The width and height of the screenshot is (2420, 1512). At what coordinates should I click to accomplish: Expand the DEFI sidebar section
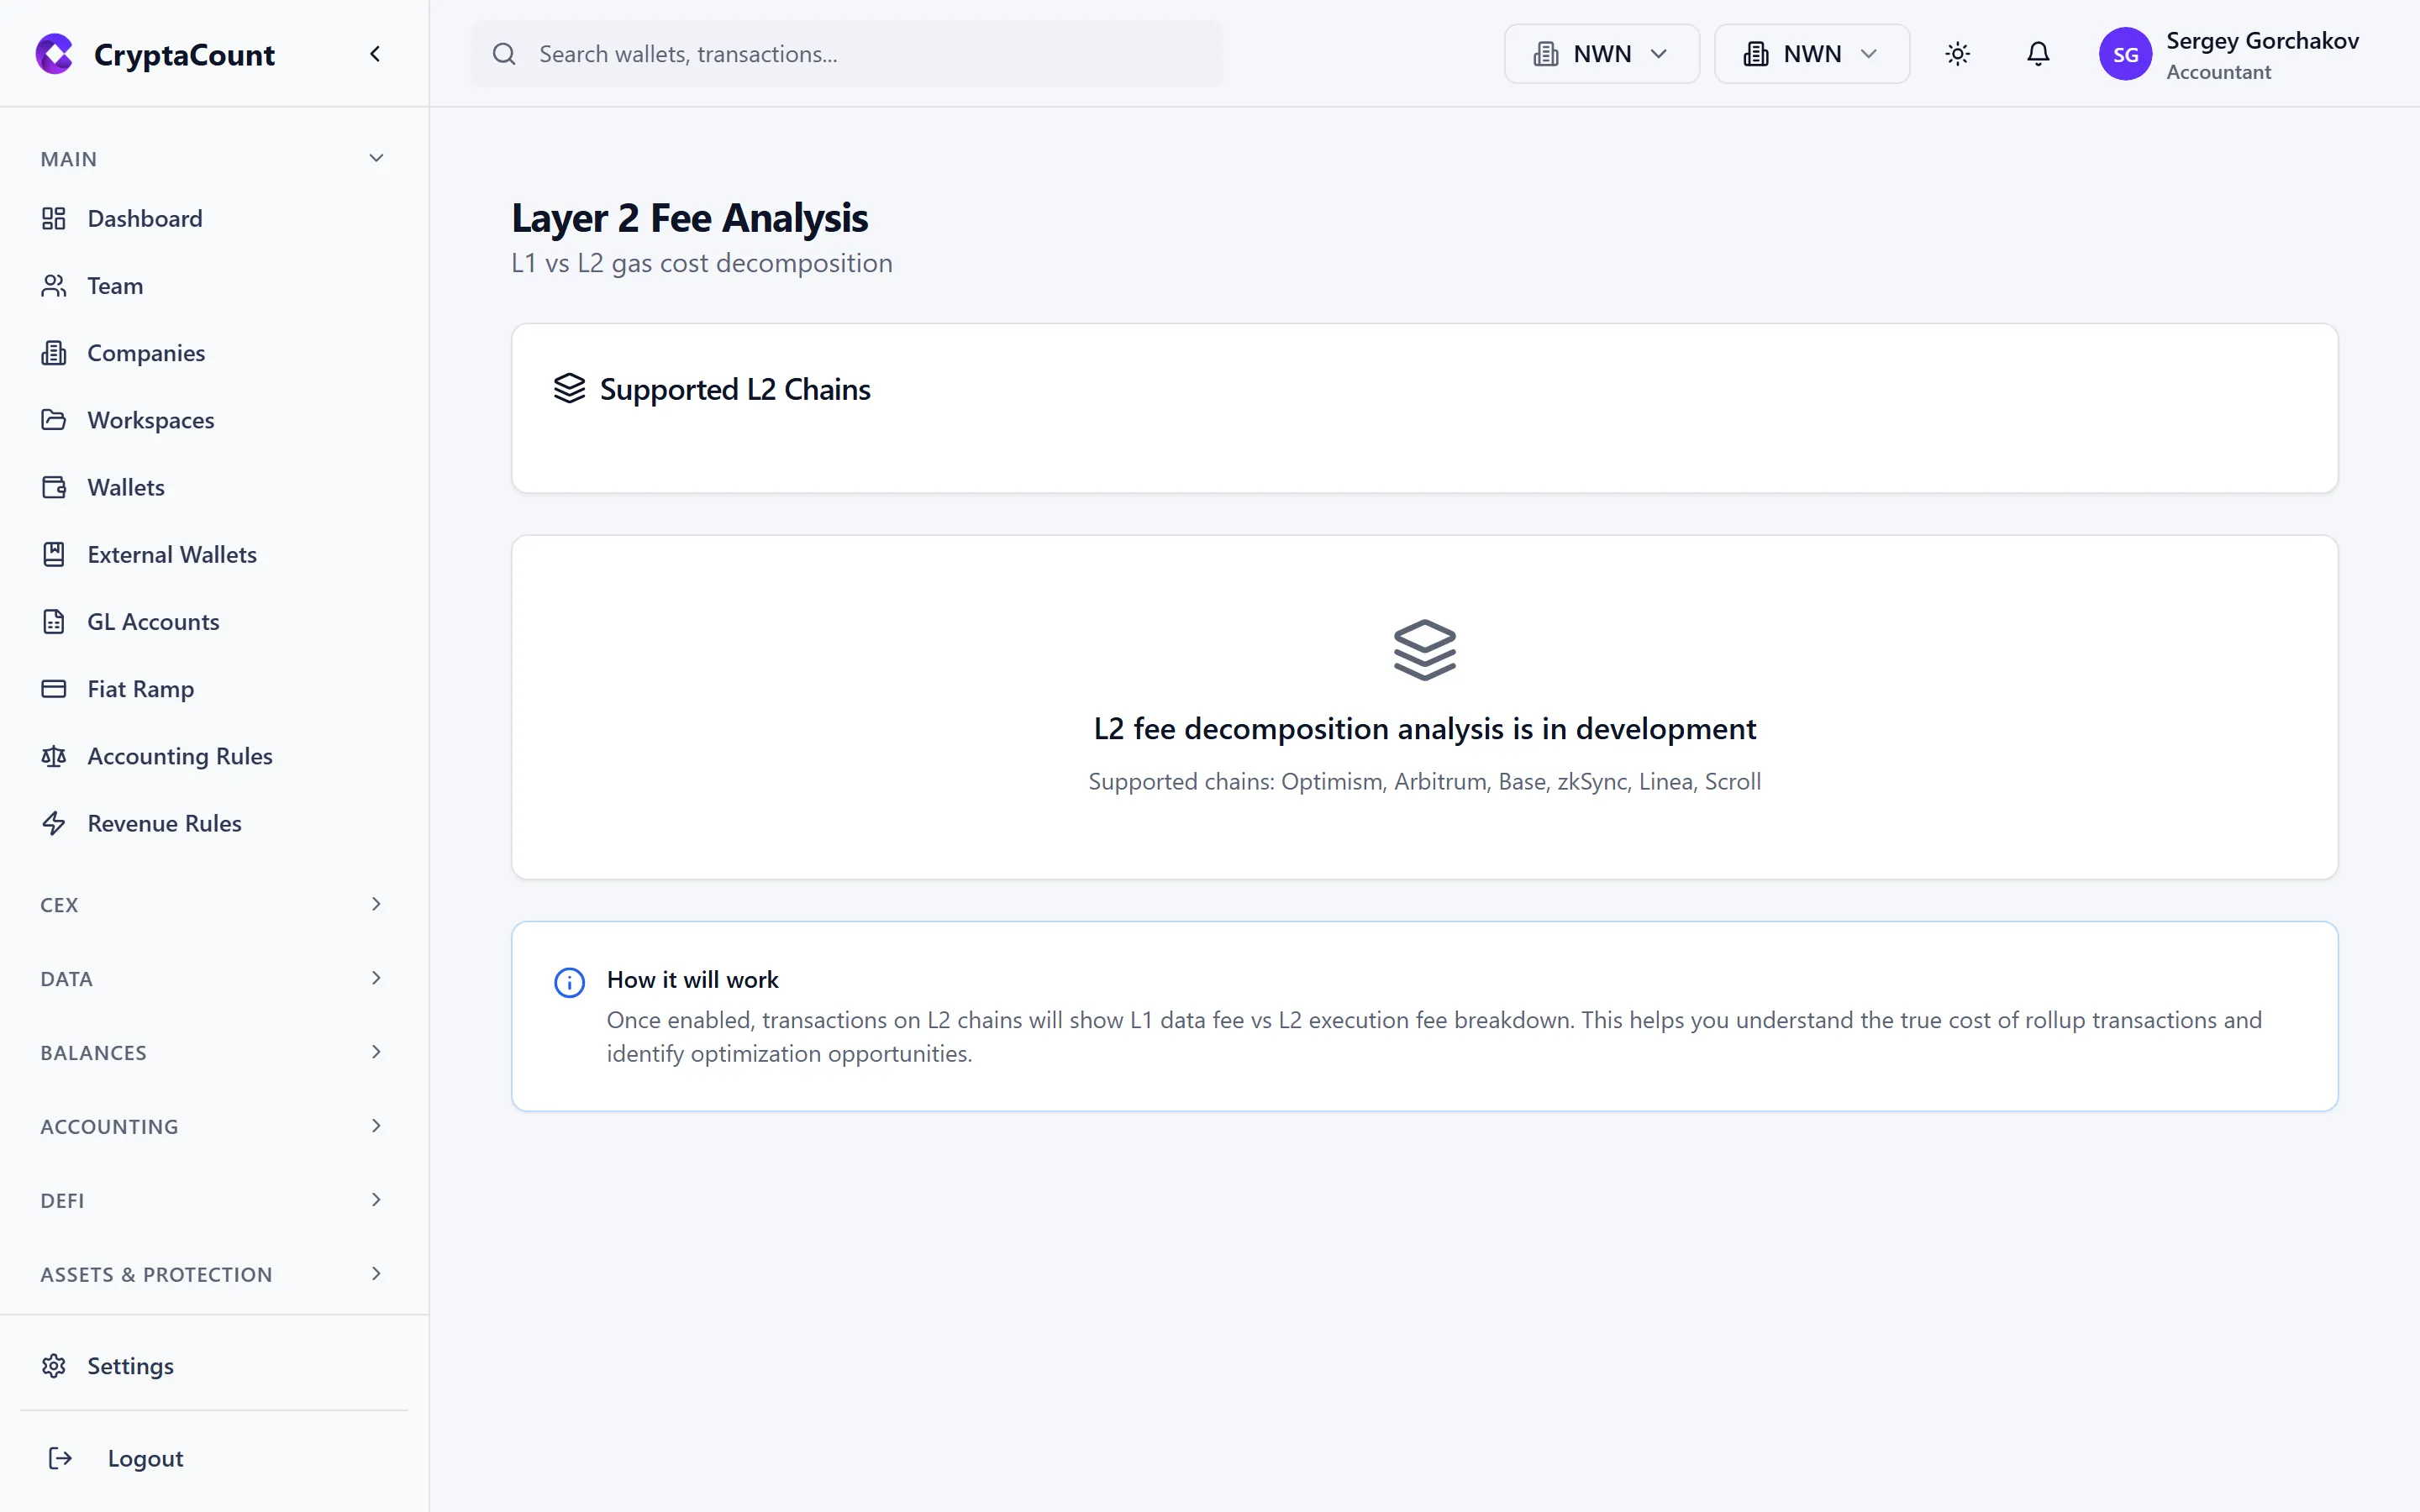[376, 1200]
